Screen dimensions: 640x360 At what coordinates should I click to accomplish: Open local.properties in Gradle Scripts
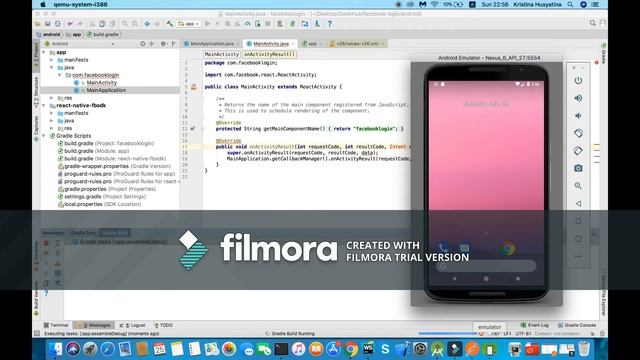(100, 204)
